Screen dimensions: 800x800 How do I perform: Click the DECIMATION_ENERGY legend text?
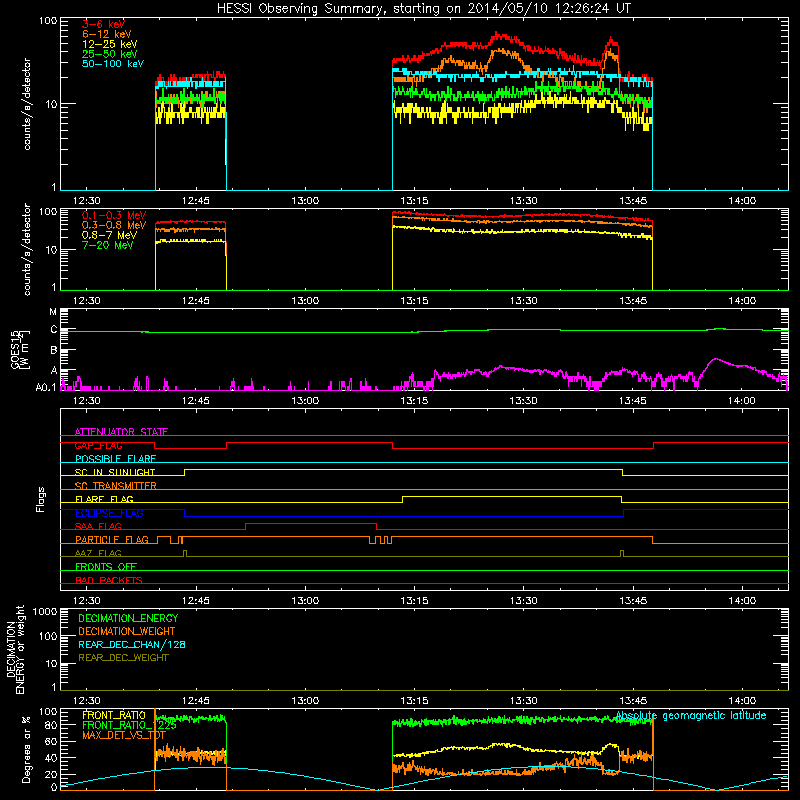(x=128, y=618)
